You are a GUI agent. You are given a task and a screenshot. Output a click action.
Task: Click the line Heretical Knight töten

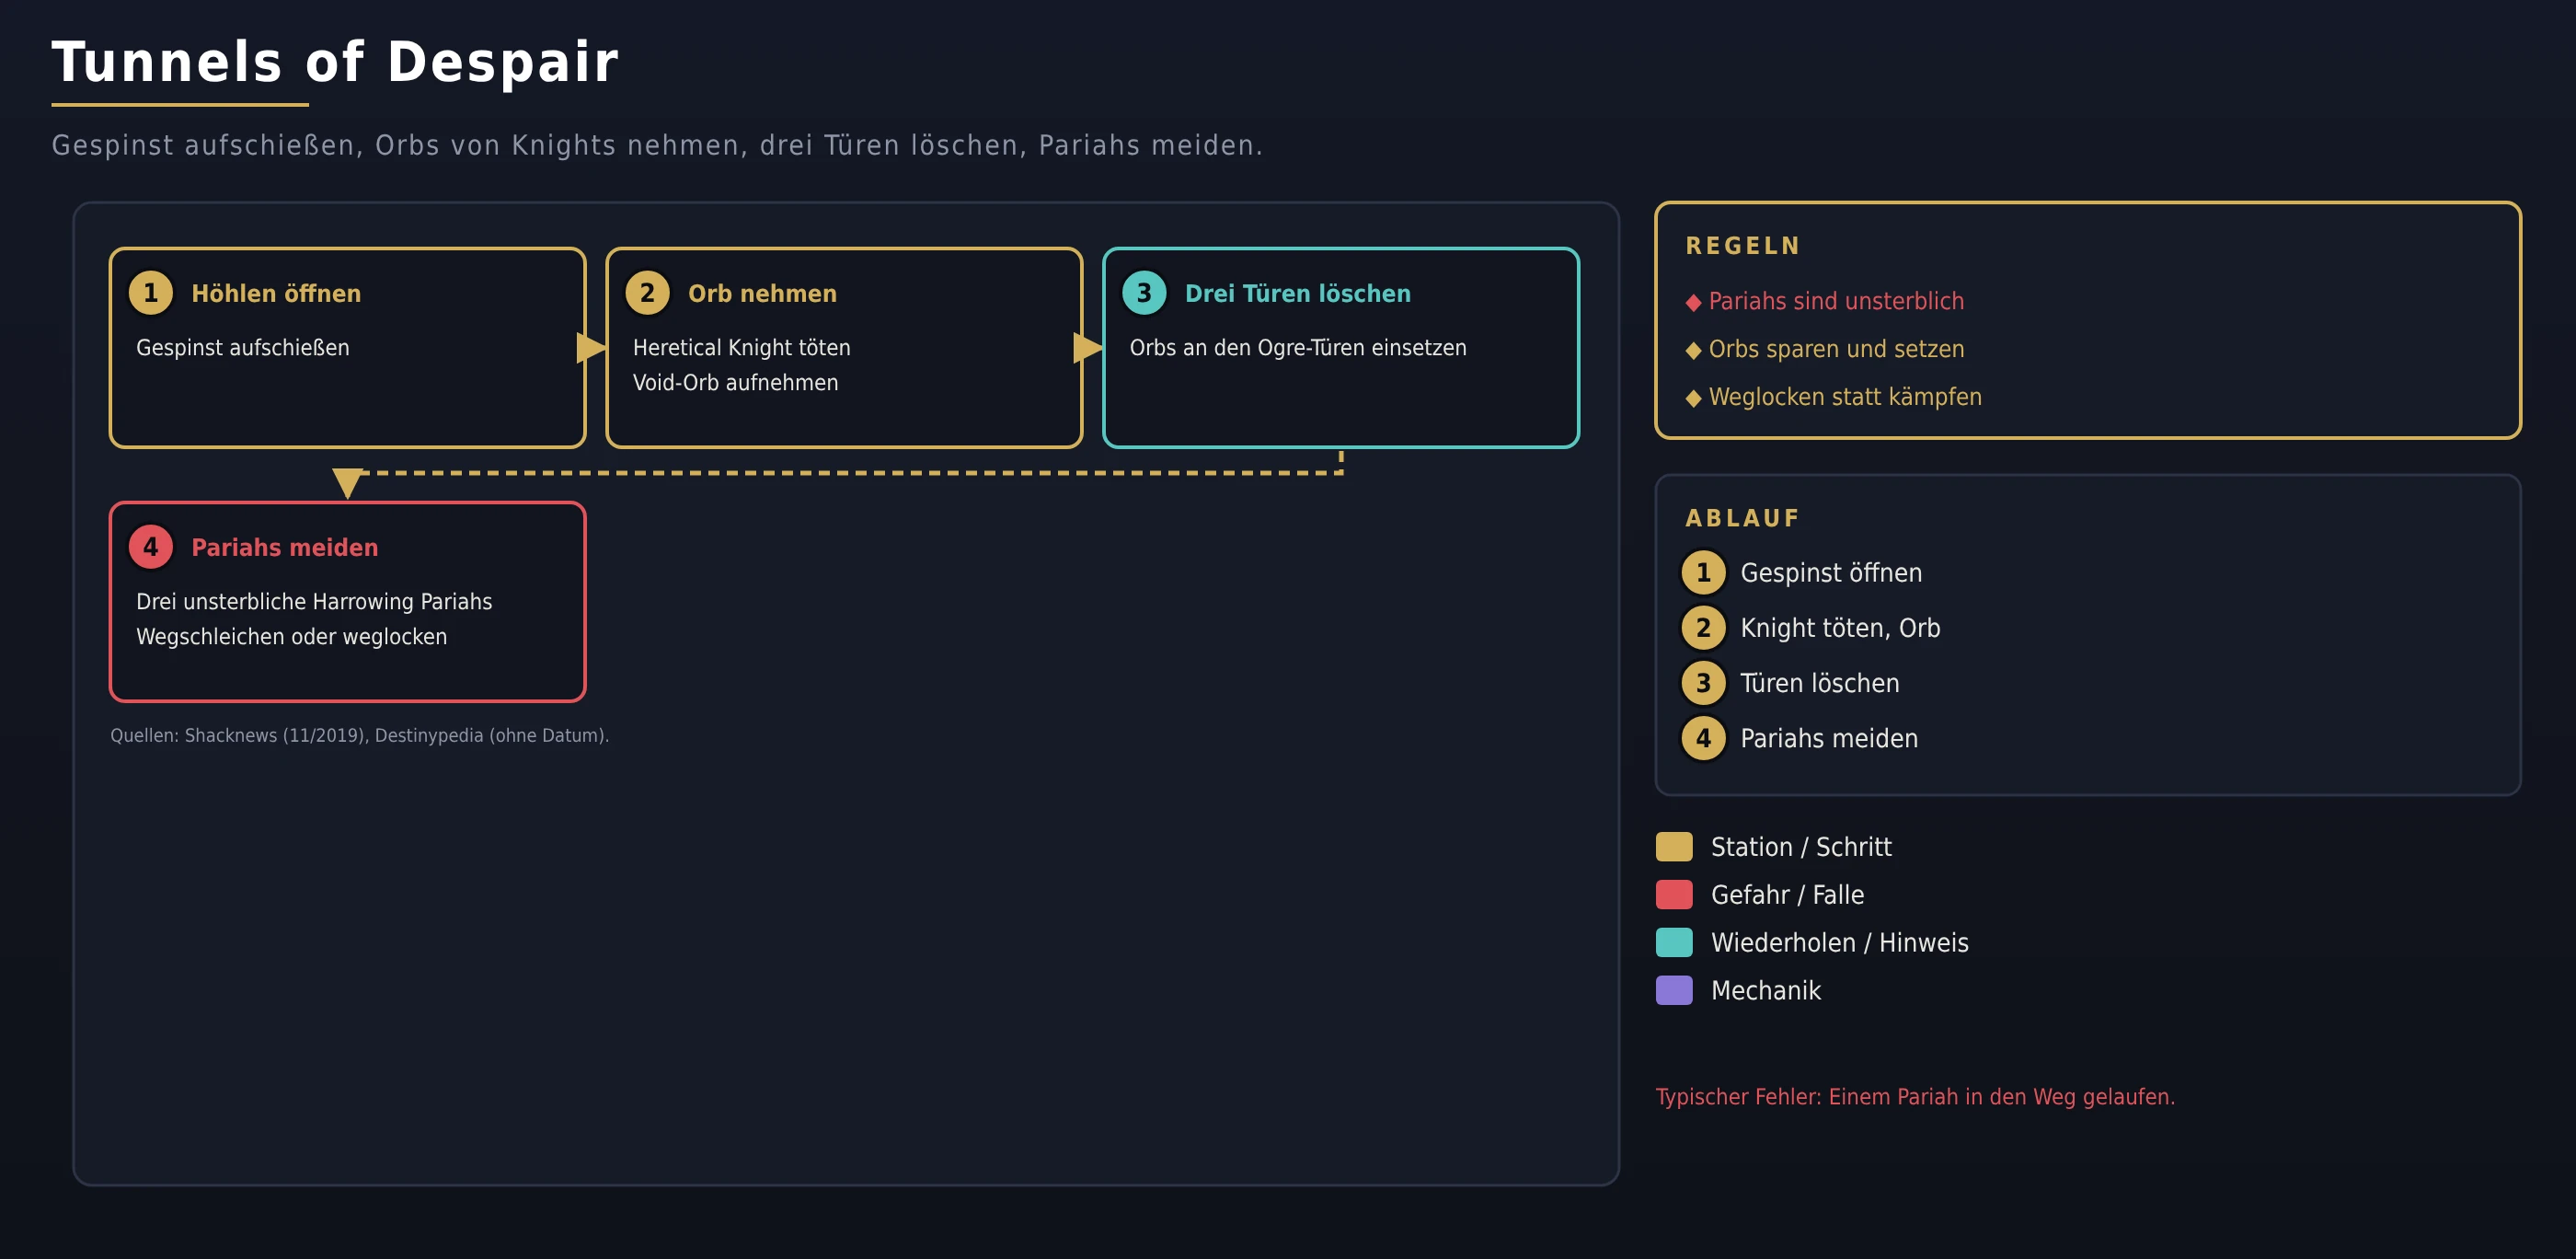point(742,348)
